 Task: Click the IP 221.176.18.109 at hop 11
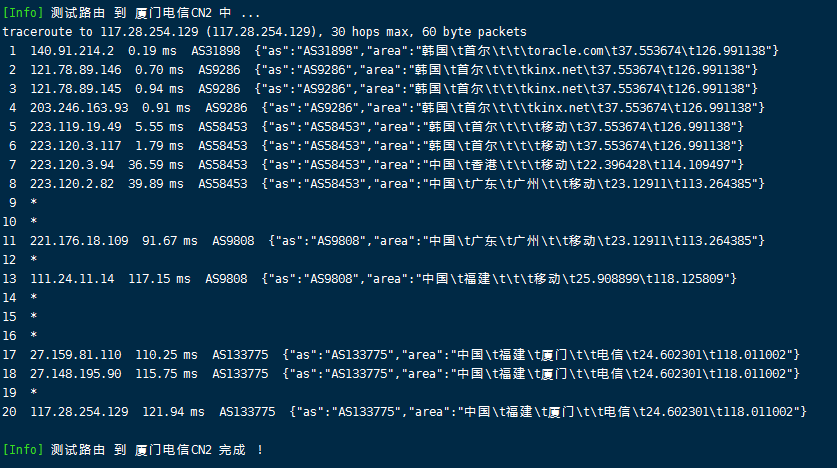coord(79,241)
